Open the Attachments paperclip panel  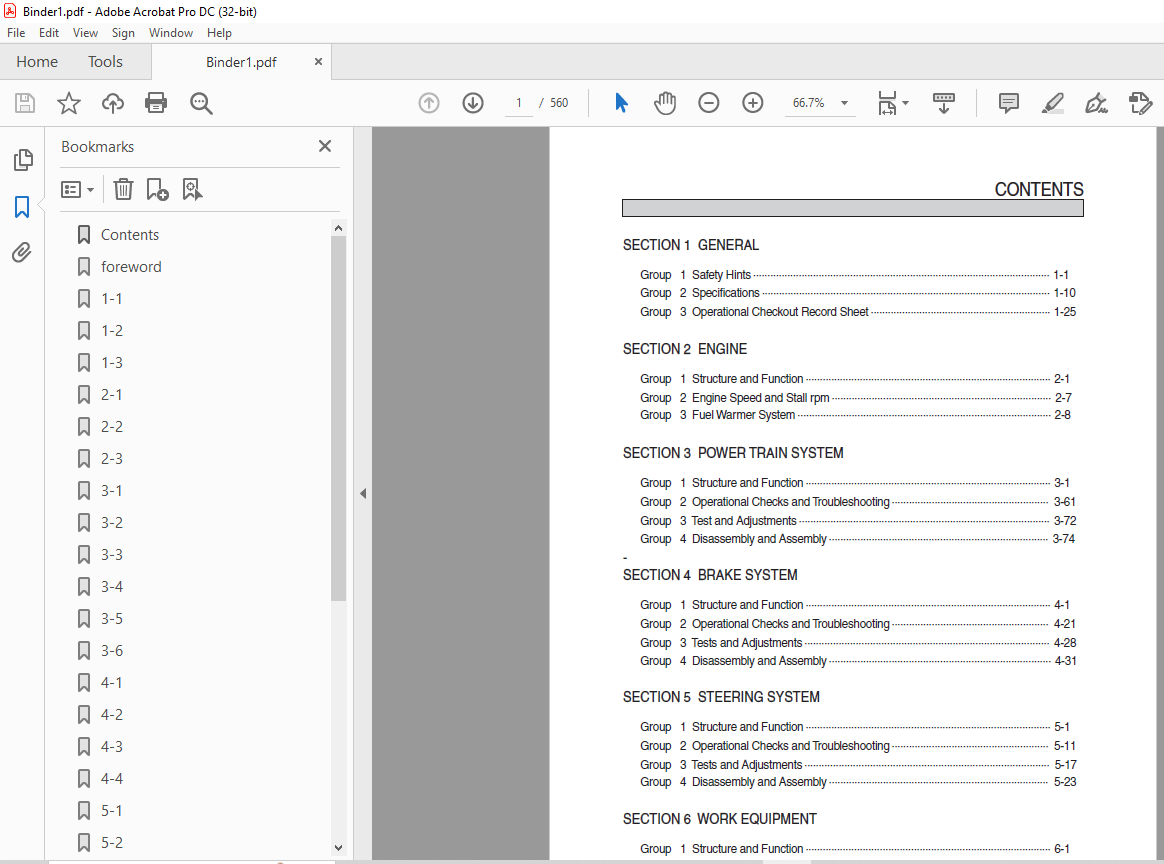click(22, 252)
